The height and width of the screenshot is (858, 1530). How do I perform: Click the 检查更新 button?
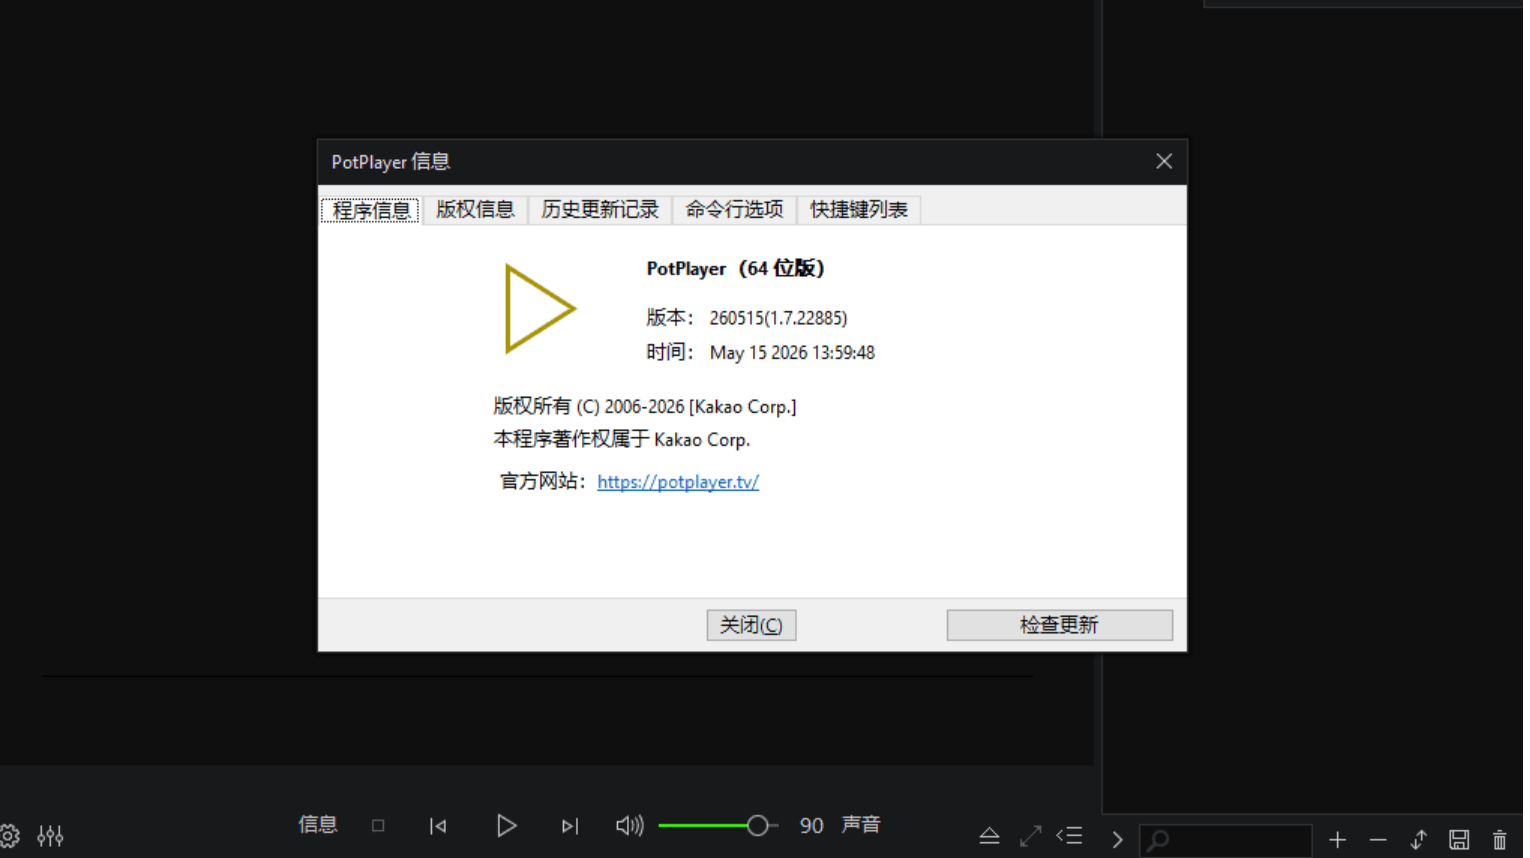tap(1059, 625)
